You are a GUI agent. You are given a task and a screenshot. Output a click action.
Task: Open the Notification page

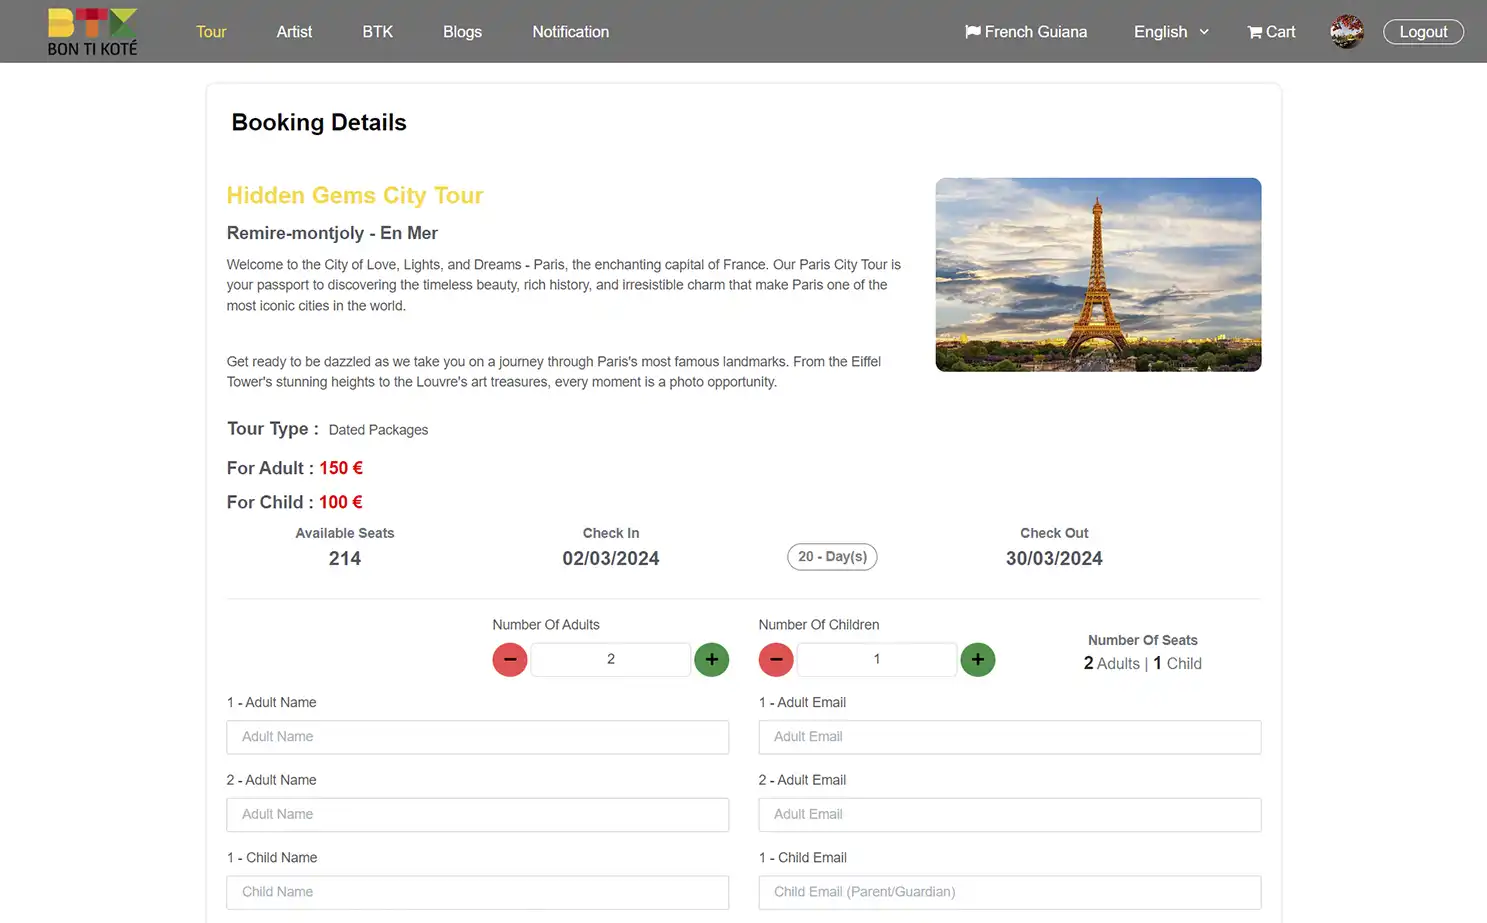coord(570,31)
